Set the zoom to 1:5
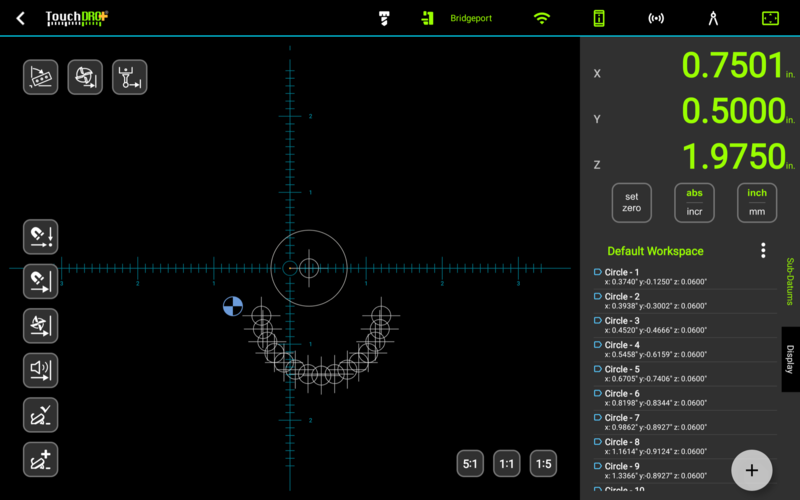Viewport: 800px width, 500px height. pos(543,464)
